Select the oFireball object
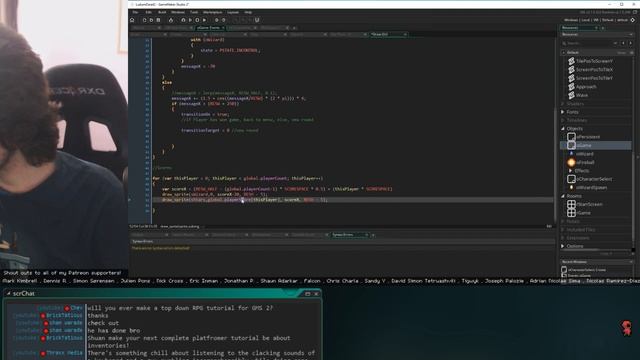 (x=581, y=162)
